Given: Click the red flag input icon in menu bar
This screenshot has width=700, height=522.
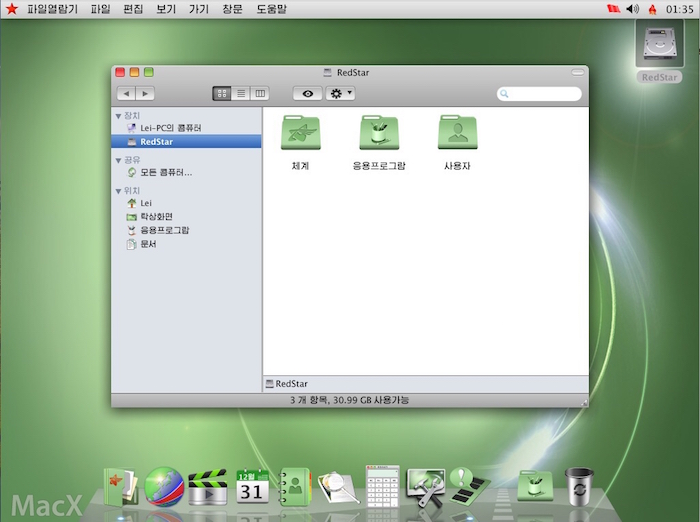Looking at the screenshot, I should click(x=613, y=8).
